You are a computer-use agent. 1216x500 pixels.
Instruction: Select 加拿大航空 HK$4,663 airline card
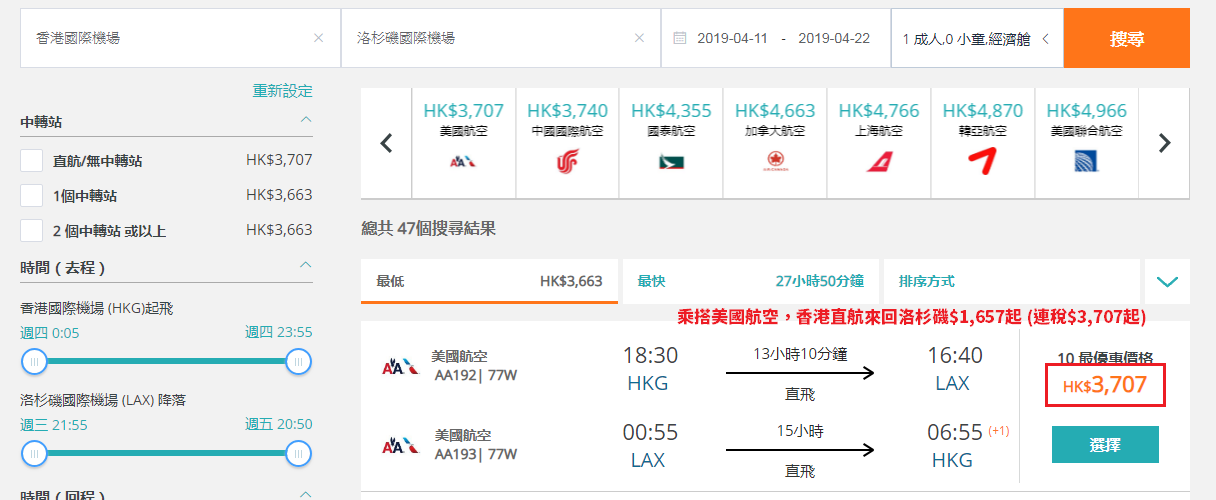coord(776,143)
